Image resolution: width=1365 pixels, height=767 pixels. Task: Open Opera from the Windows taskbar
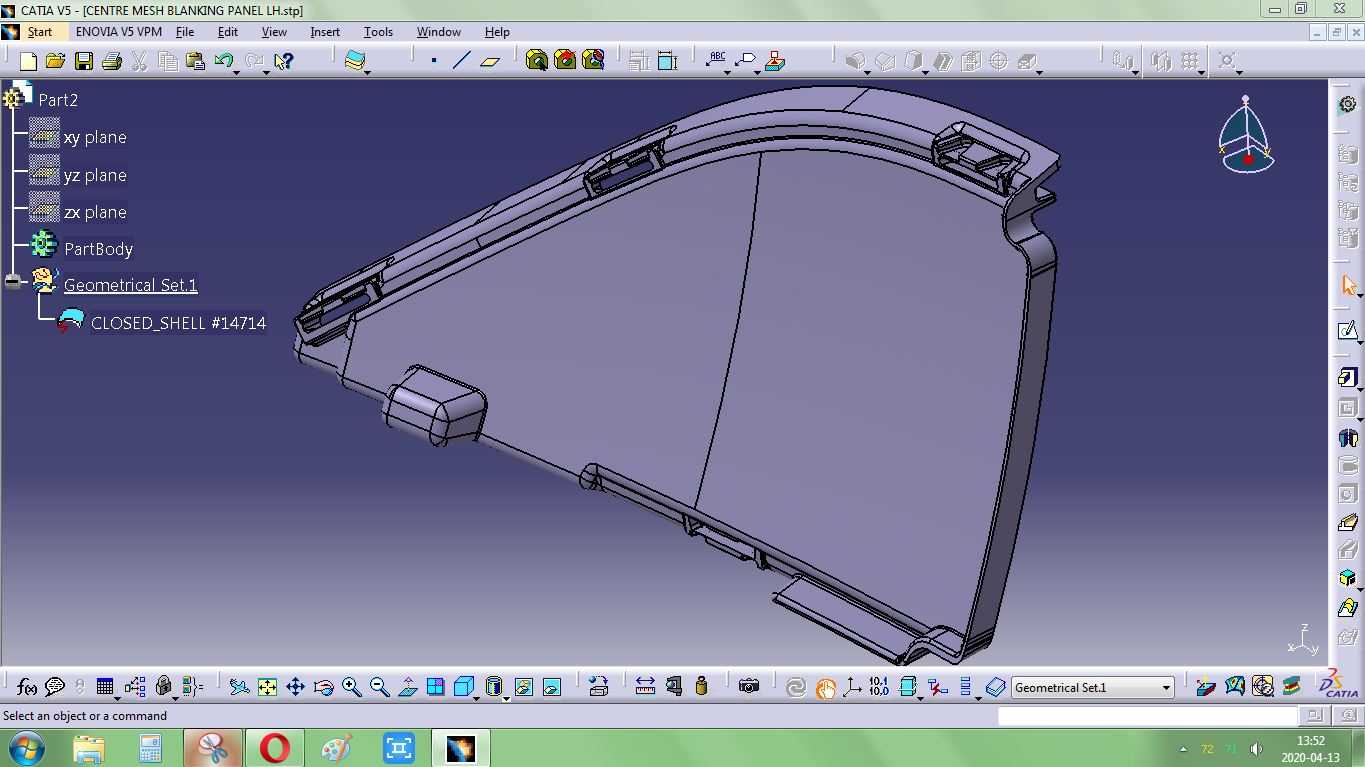274,748
